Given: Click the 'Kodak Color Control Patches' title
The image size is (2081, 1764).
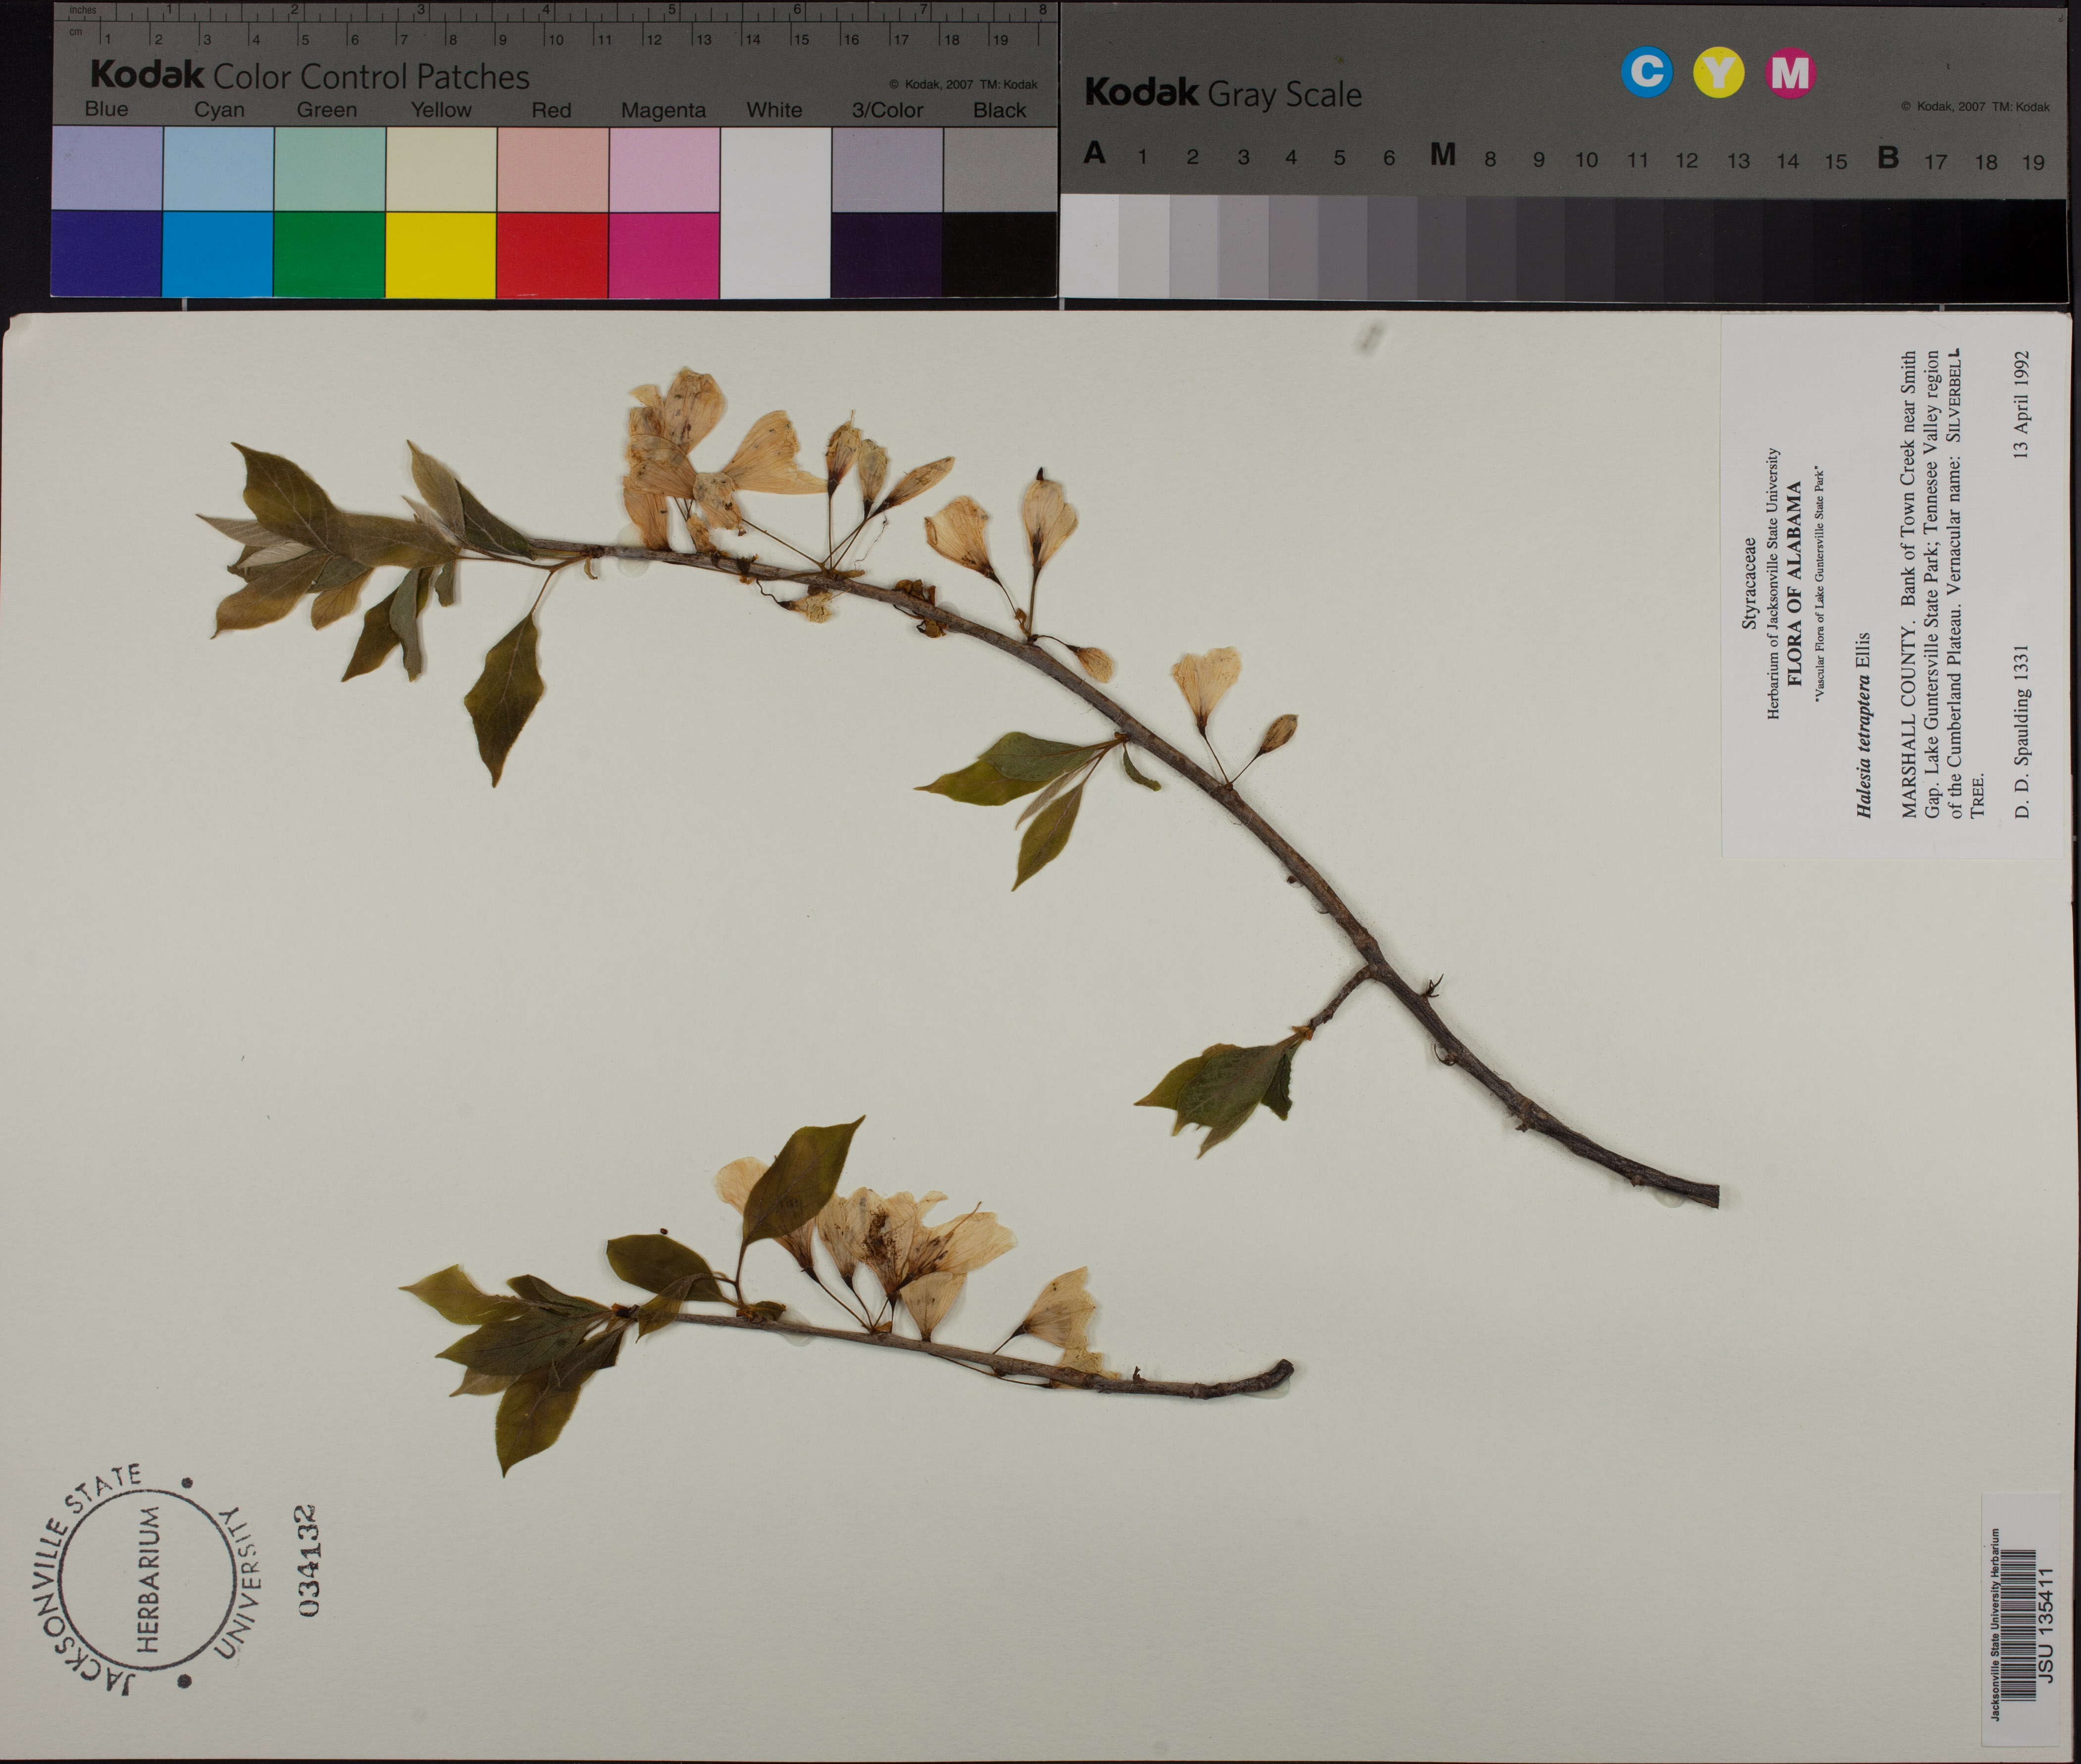Looking at the screenshot, I should tap(310, 75).
